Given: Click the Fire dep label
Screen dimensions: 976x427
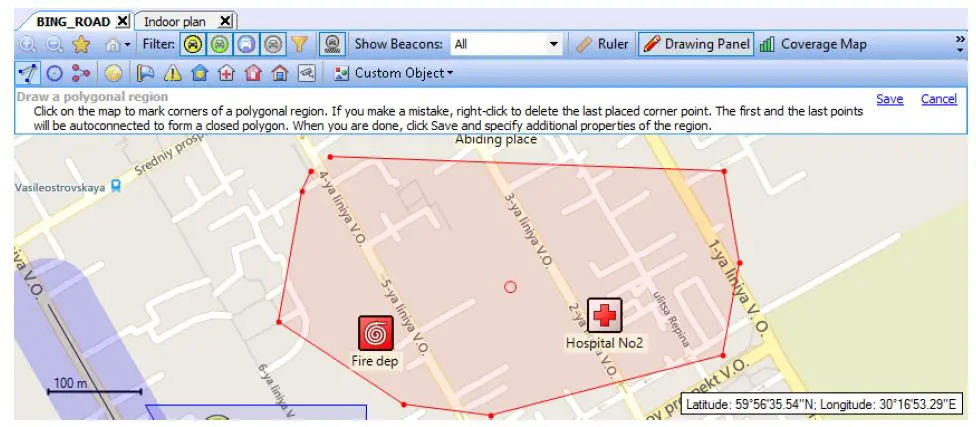Looking at the screenshot, I should (x=375, y=360).
